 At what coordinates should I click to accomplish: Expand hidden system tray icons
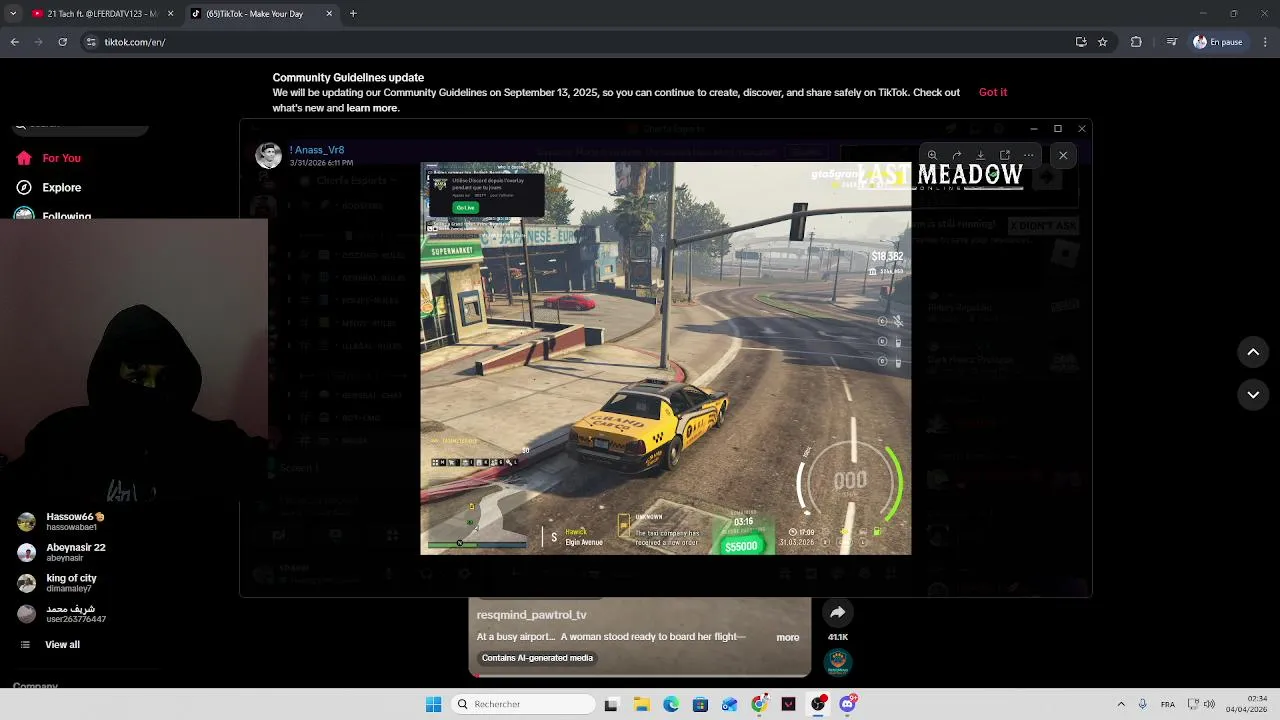tap(1121, 704)
